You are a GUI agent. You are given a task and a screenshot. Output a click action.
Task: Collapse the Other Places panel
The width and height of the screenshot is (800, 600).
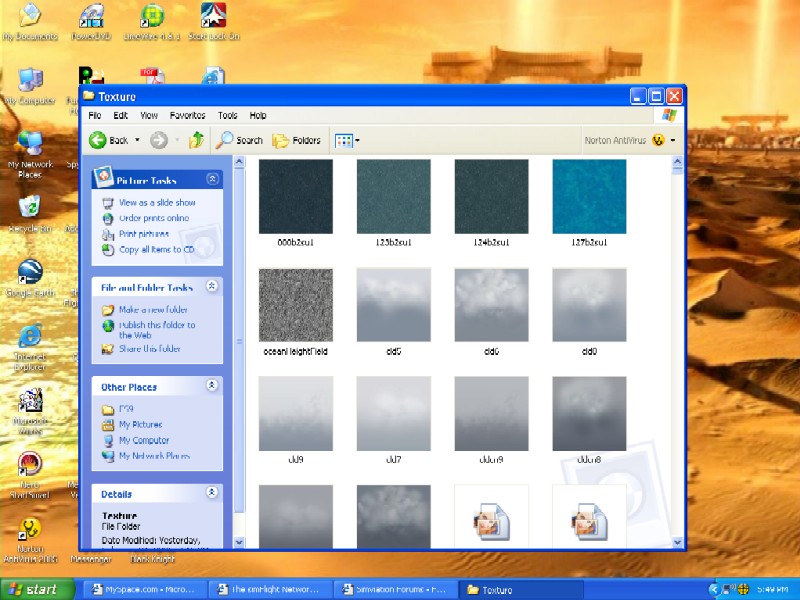click(x=212, y=385)
